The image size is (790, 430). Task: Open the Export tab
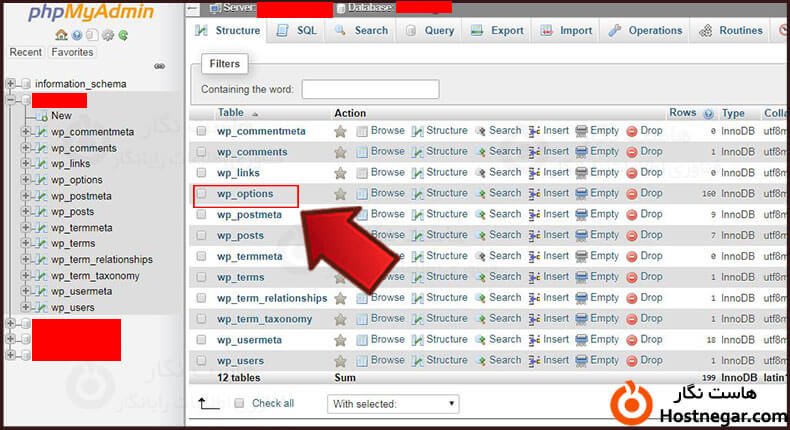pyautogui.click(x=497, y=31)
